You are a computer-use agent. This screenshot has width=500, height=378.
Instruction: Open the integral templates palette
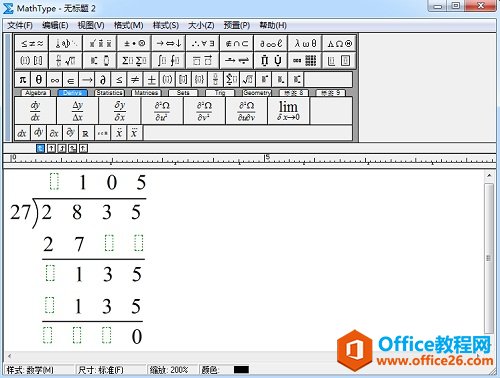click(x=168, y=60)
